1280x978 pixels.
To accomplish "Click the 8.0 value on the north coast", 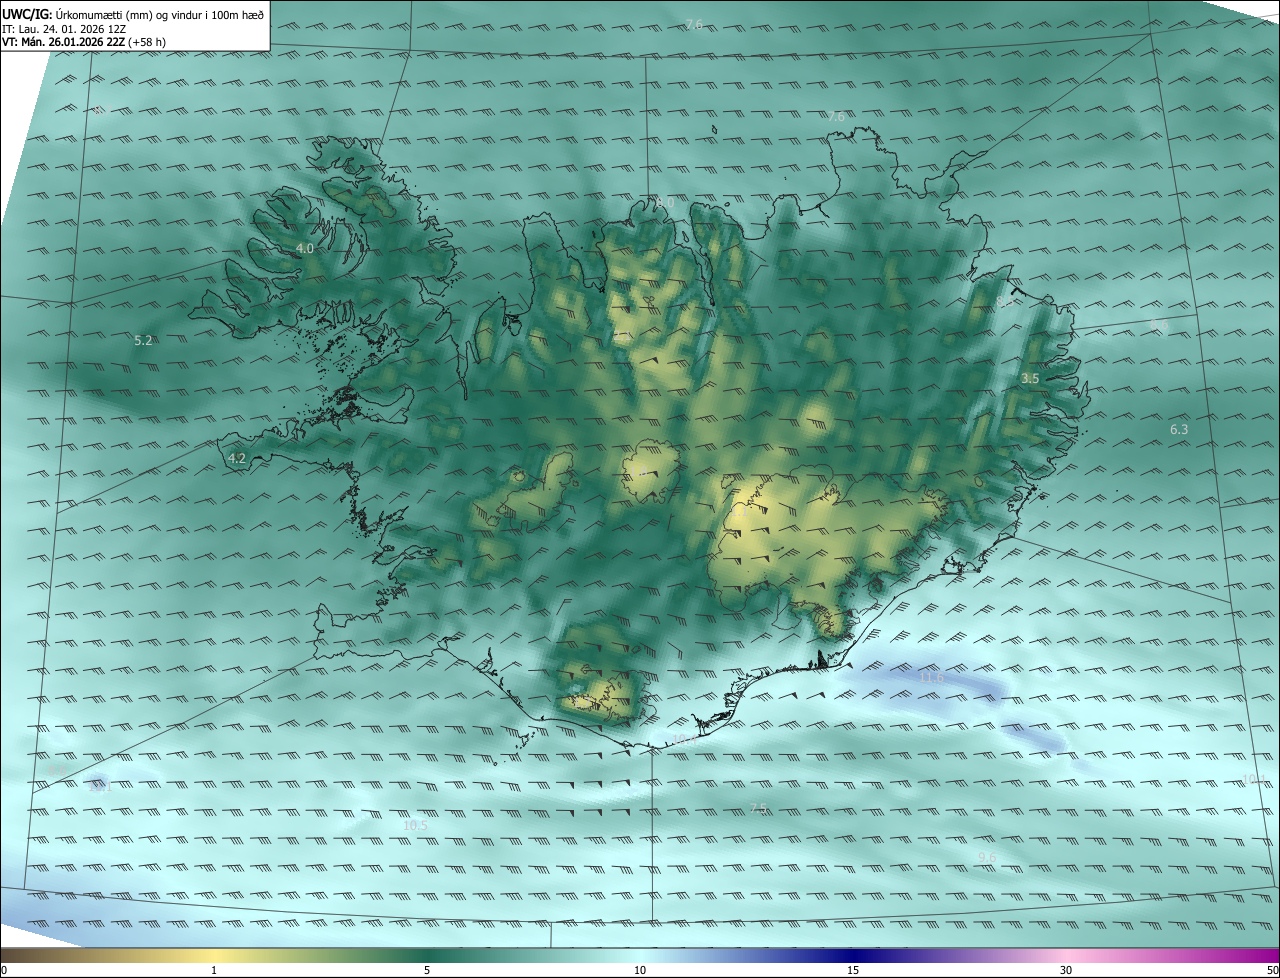I will tap(665, 203).
